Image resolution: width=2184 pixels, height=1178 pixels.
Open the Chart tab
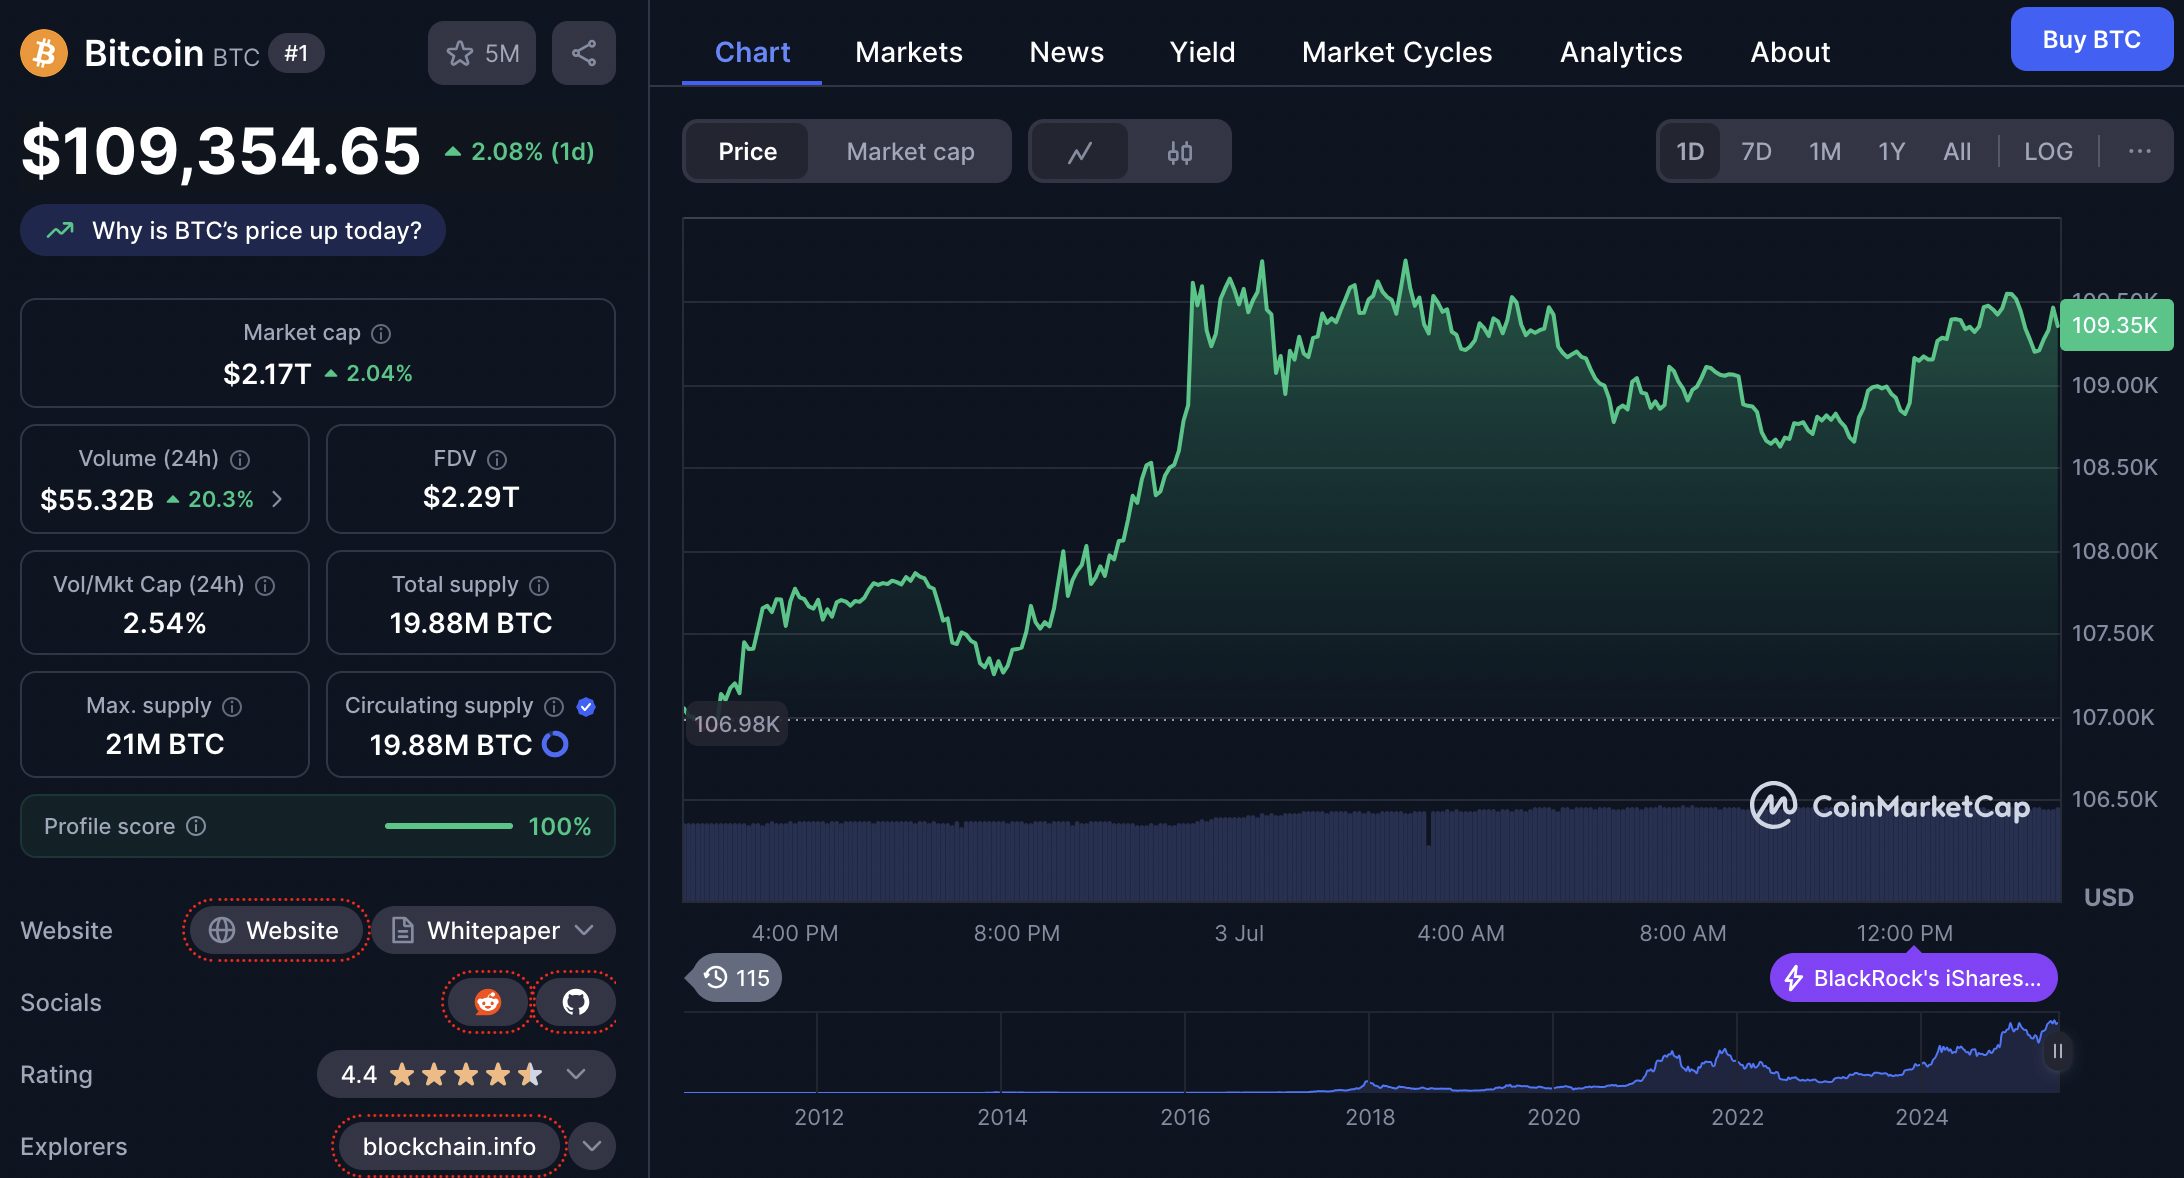click(752, 52)
